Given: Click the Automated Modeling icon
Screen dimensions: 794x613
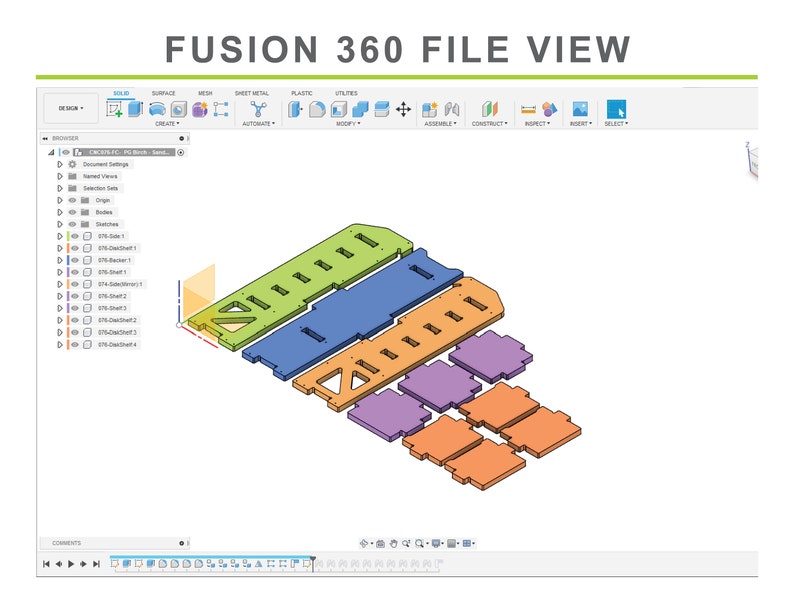Looking at the screenshot, I should click(258, 109).
